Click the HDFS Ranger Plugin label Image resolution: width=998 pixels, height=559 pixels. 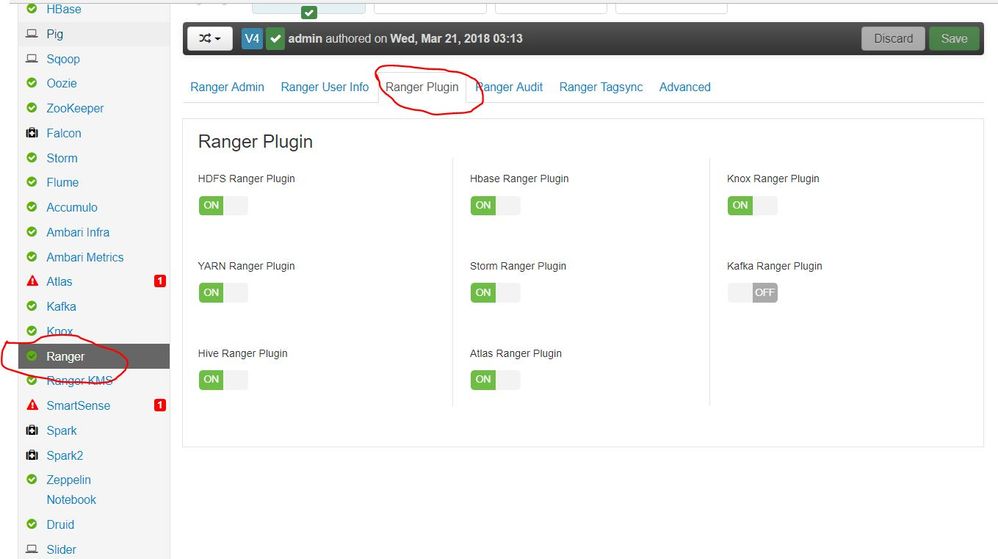[246, 179]
